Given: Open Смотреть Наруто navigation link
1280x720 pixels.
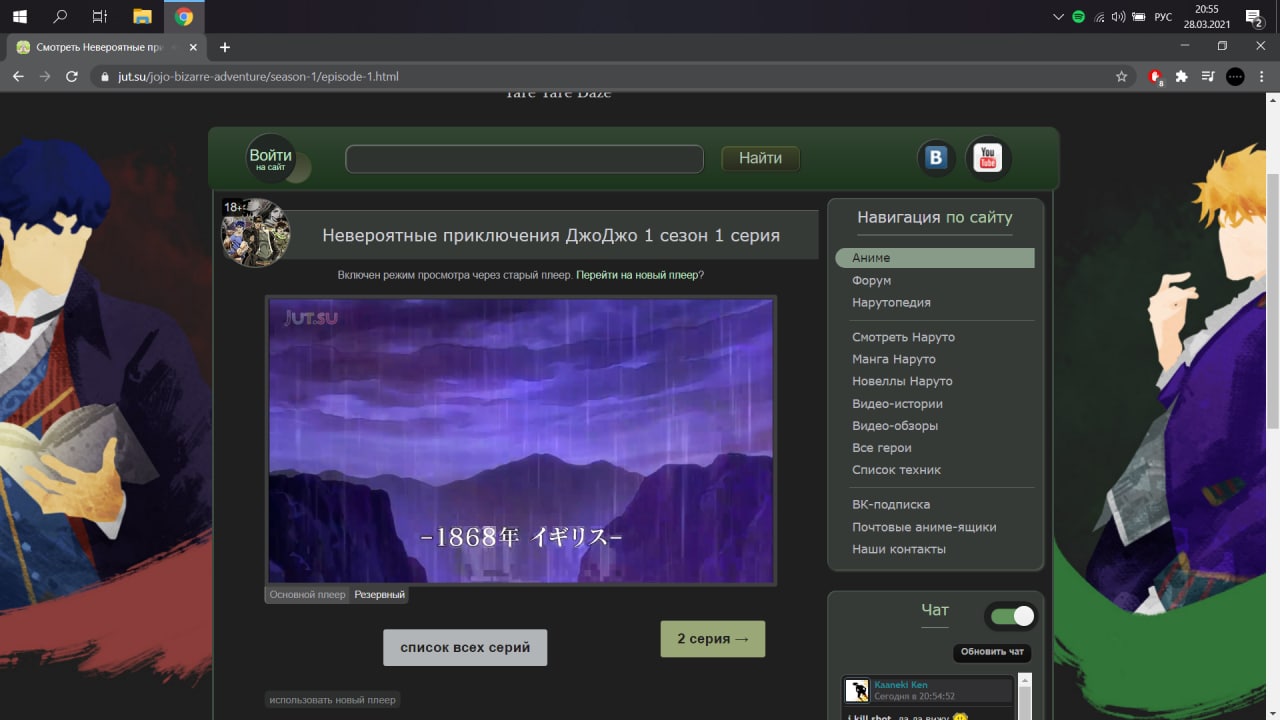Looking at the screenshot, I should [903, 337].
